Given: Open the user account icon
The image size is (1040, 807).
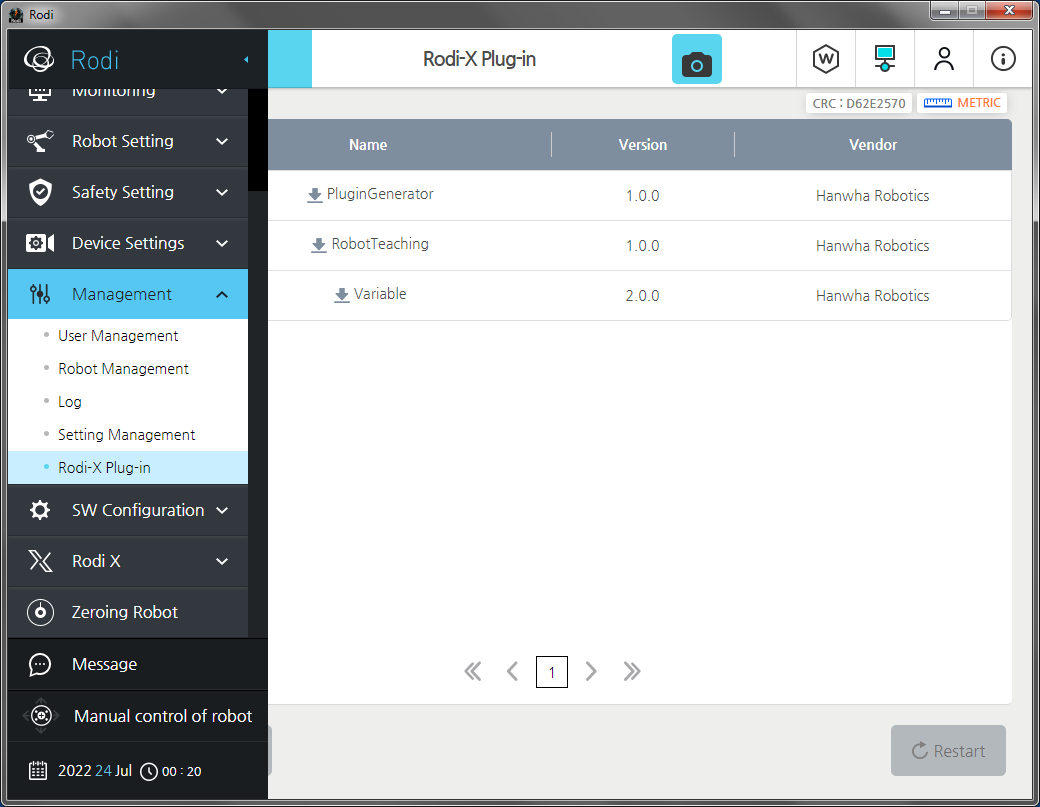Looking at the screenshot, I should [x=943, y=59].
